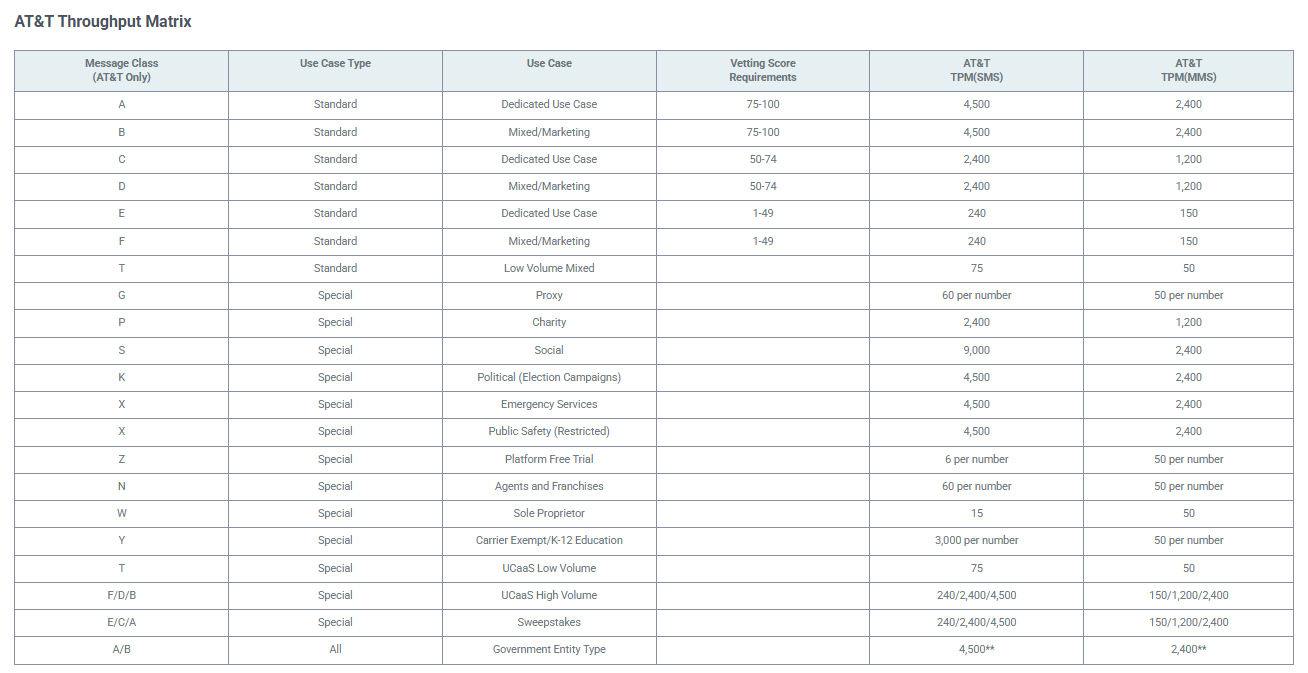Click the Use Case Type column header
1308x673 pixels.
pyautogui.click(x=335, y=63)
